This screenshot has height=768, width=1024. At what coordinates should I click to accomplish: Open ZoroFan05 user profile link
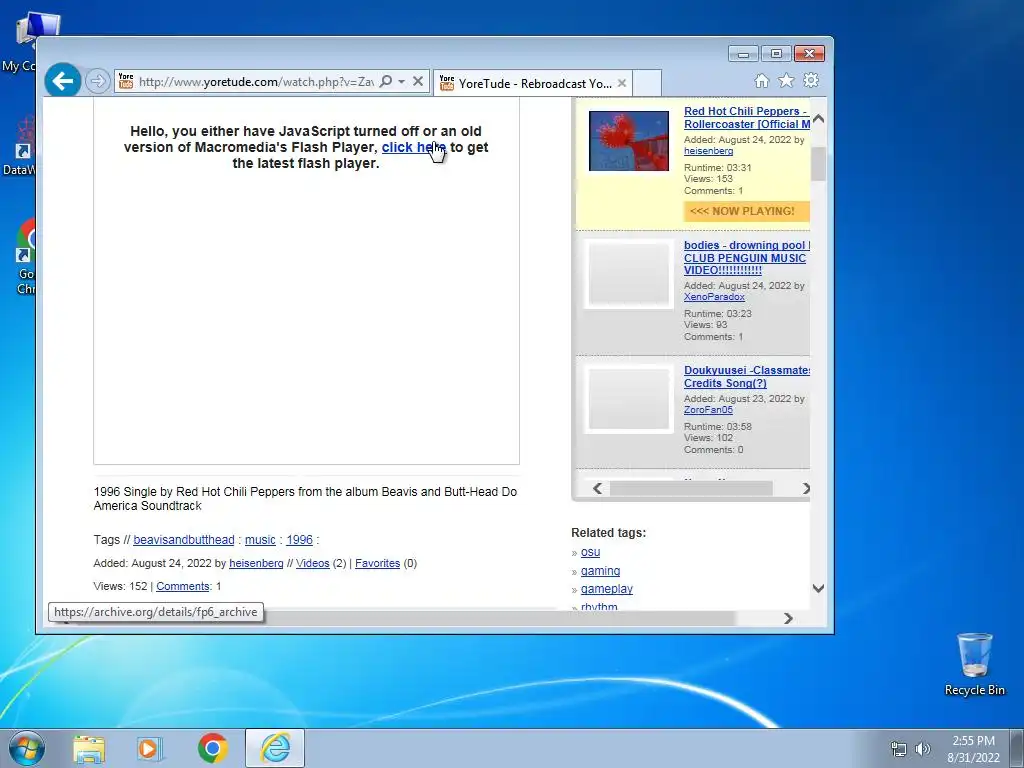coord(708,409)
